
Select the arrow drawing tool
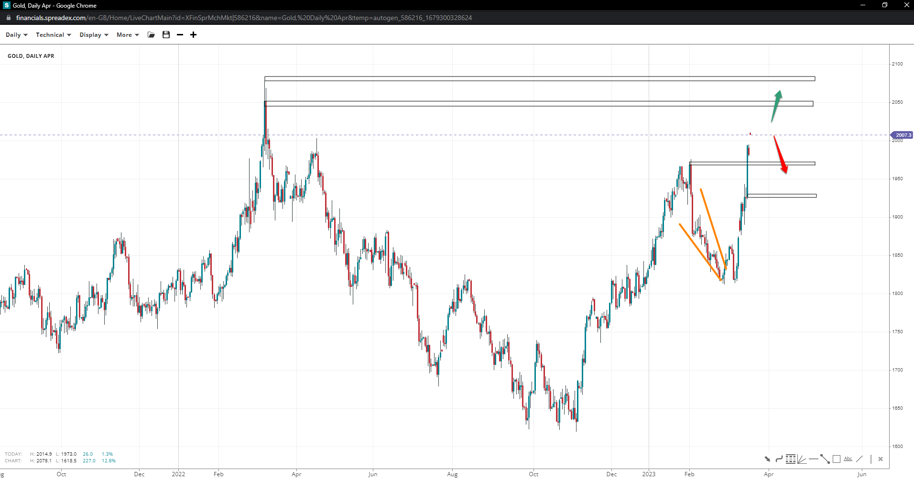click(768, 459)
